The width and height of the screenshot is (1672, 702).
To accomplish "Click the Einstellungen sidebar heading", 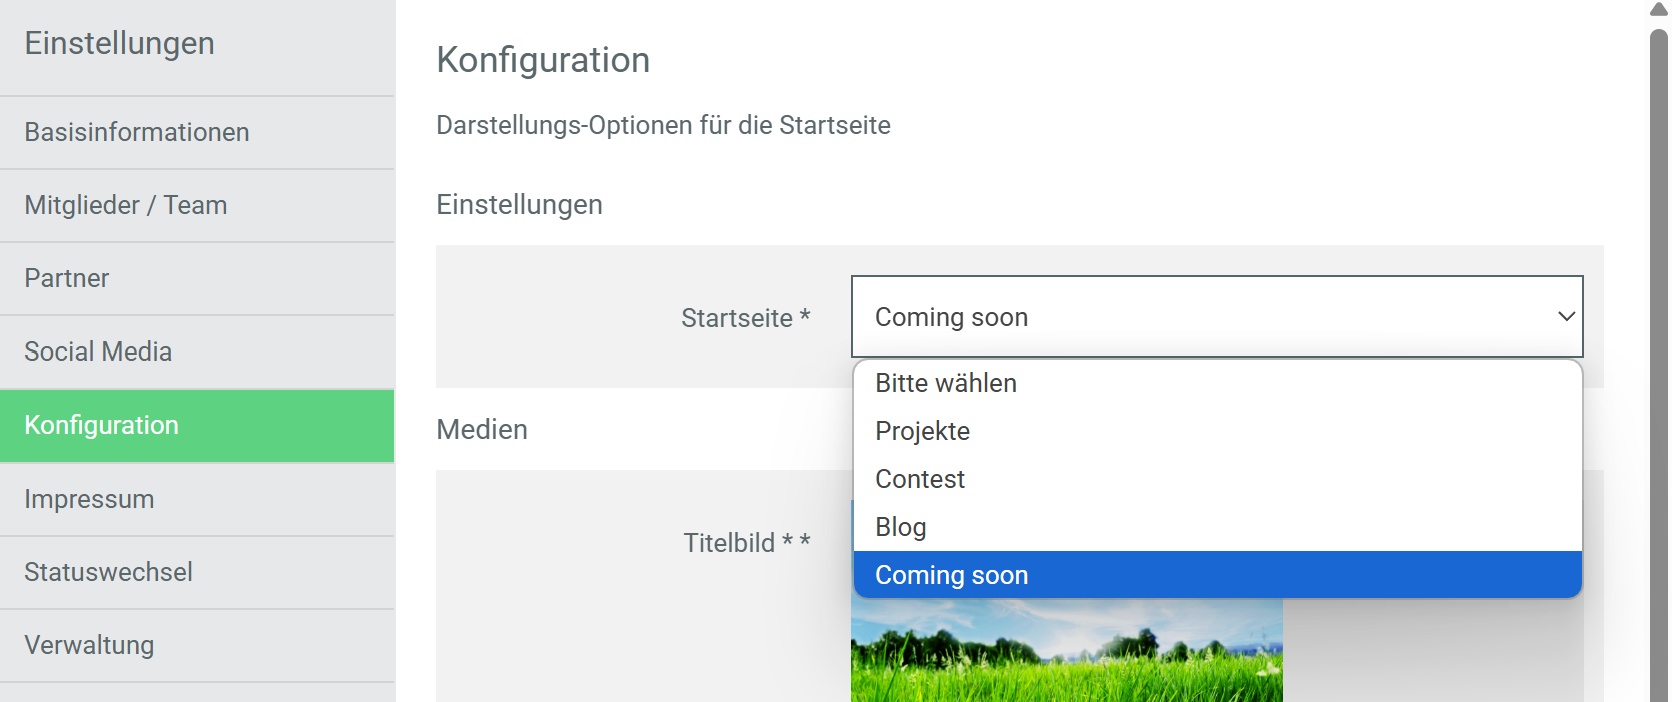I will (x=119, y=43).
